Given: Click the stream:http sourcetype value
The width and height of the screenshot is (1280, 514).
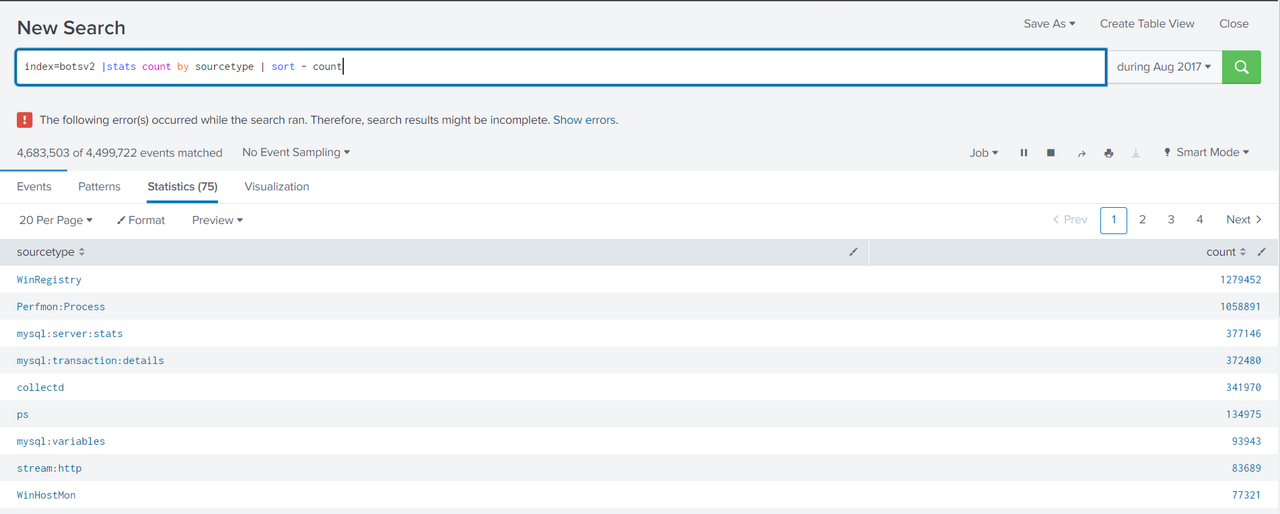Looking at the screenshot, I should pos(49,469).
